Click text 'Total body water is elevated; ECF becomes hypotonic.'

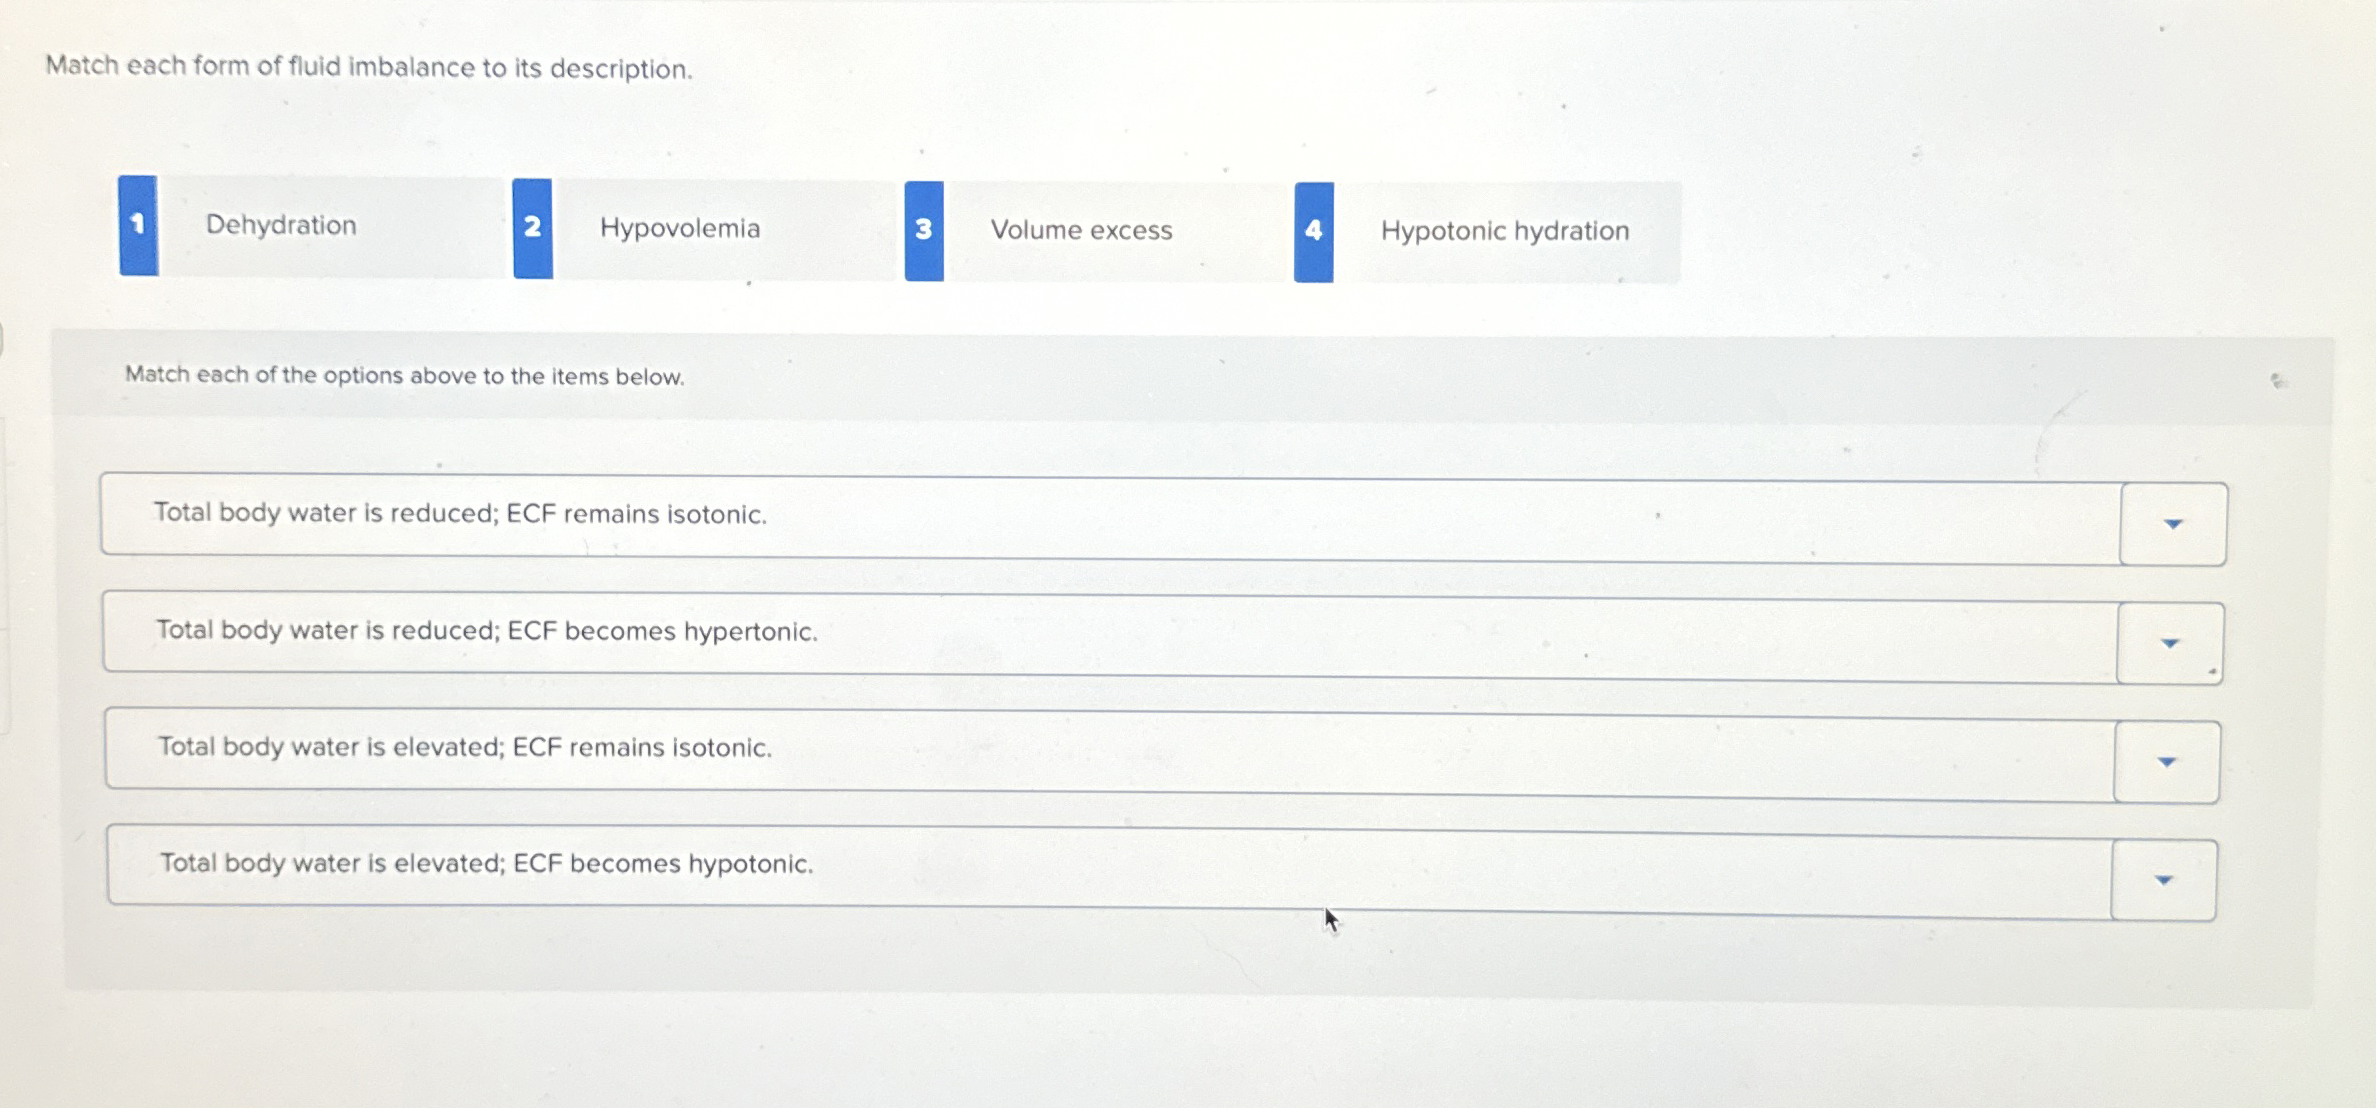tap(487, 863)
